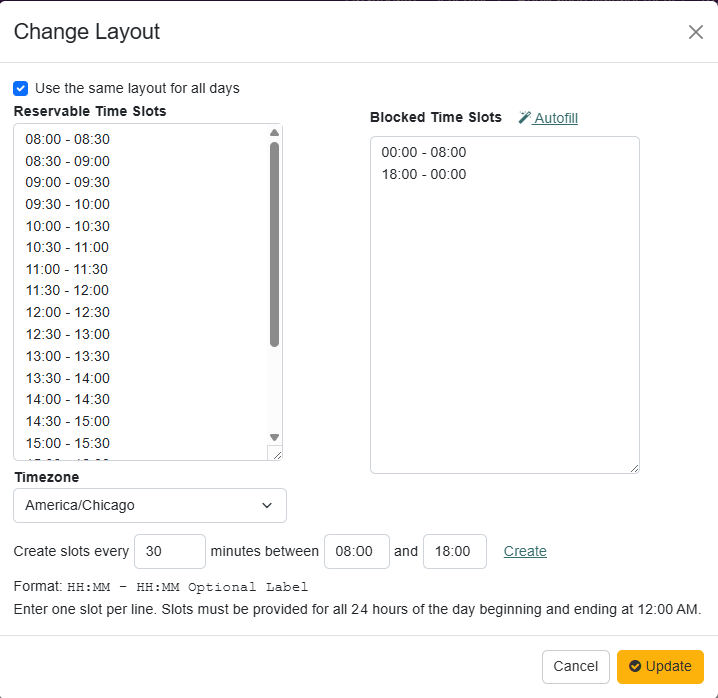Viewport: 718px width, 698px height.
Task: Focus the 08:00 start time field
Action: [356, 551]
